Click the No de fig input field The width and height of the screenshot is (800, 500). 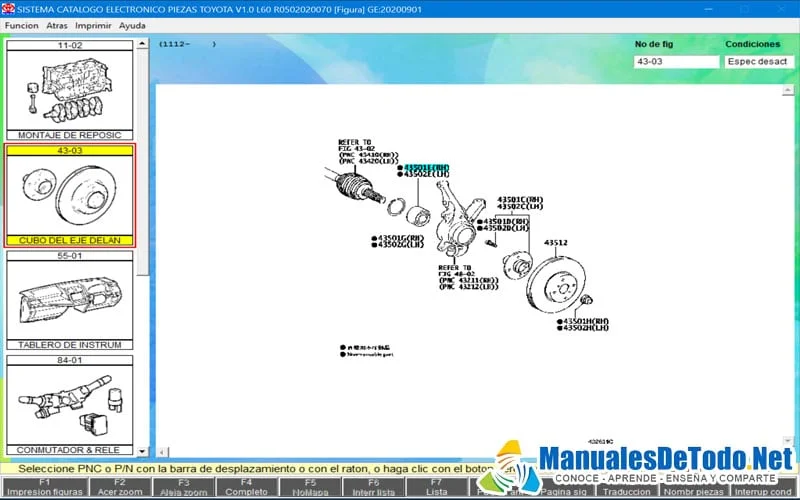(677, 62)
